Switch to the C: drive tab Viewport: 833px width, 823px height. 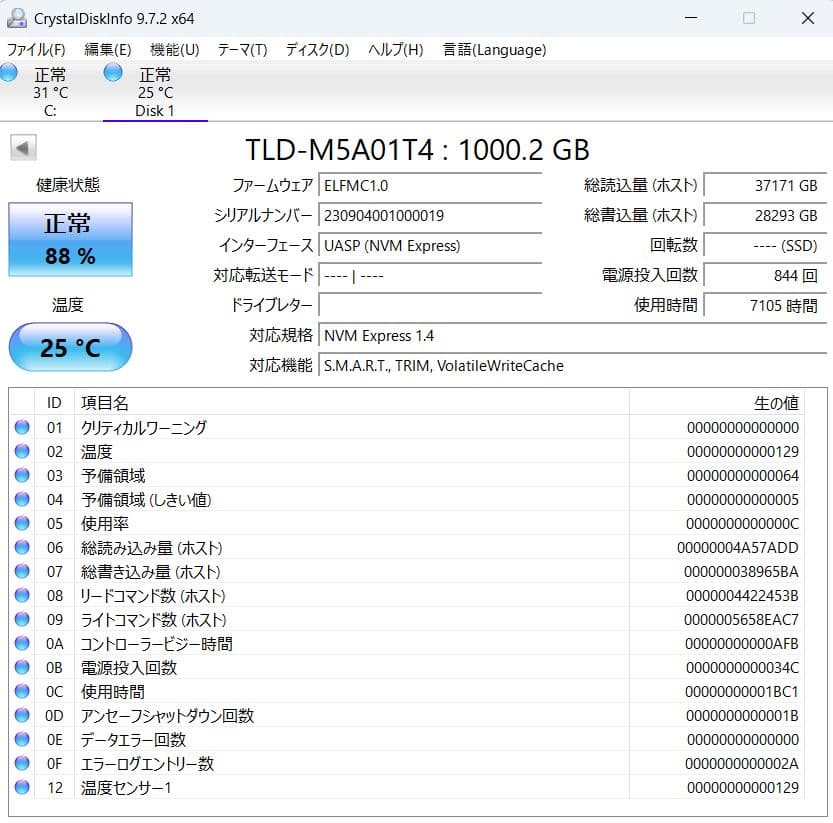50,91
